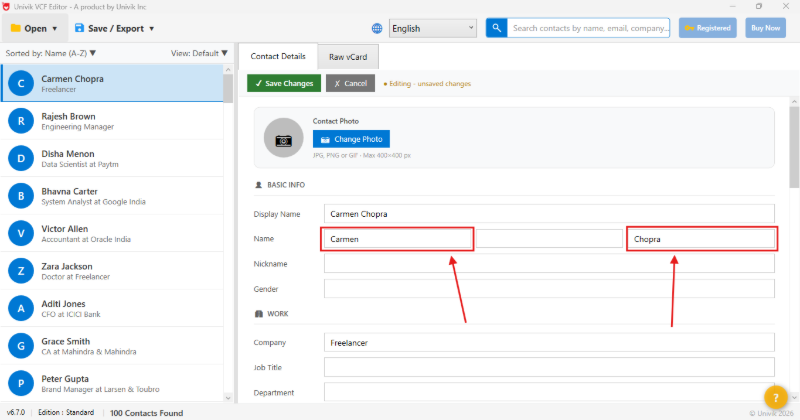Select the Disha Menon 'D' avatar
The width and height of the screenshot is (800, 420).
[x=21, y=158]
